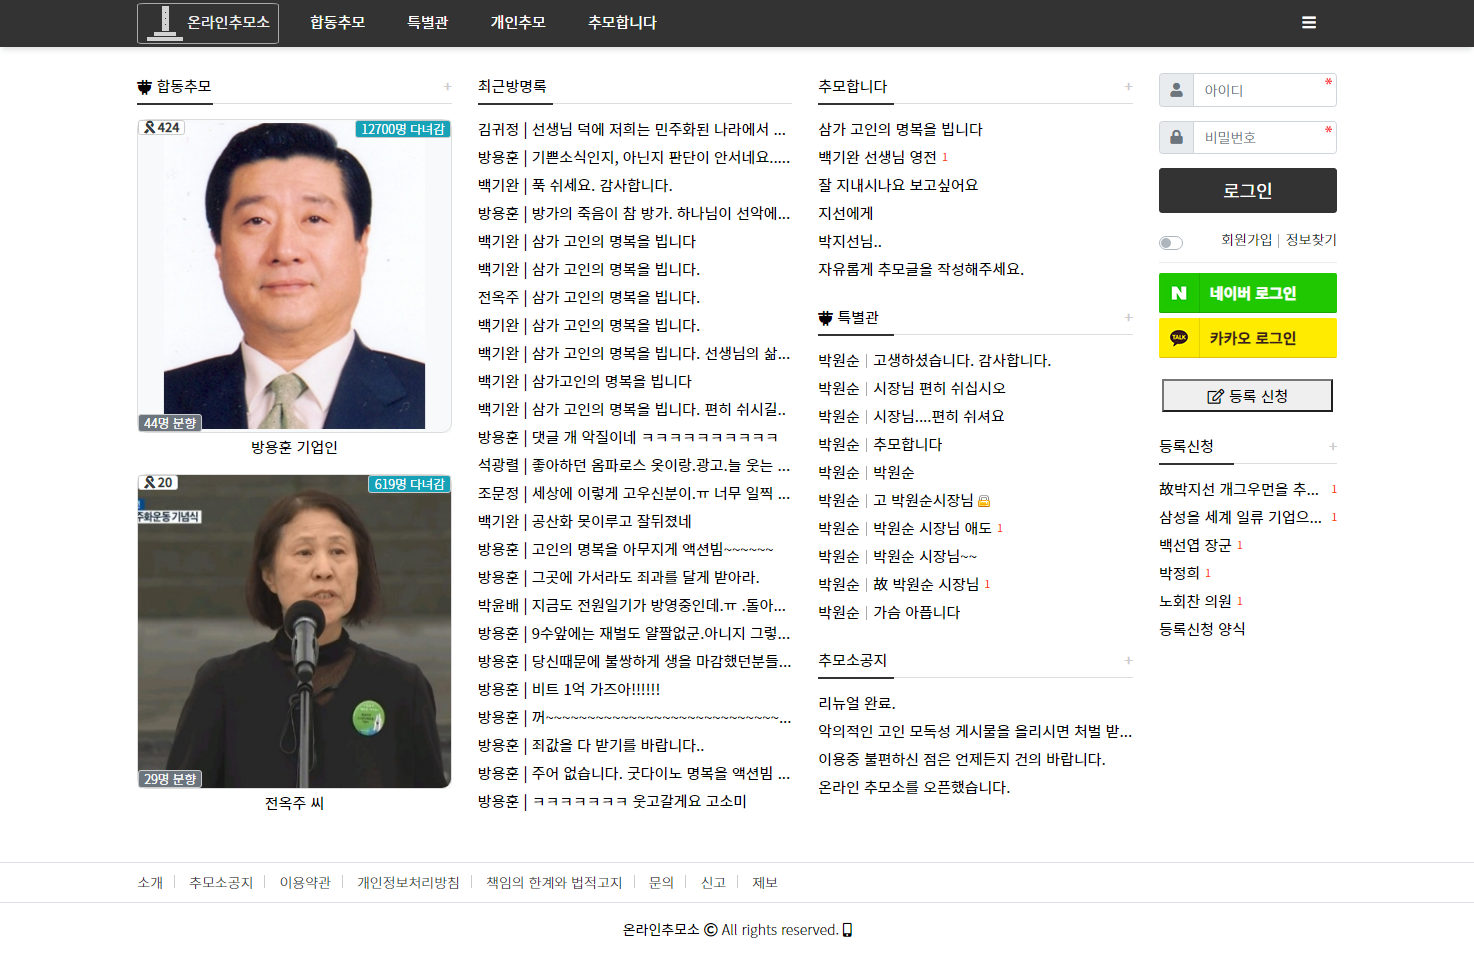Open the hamburger menu icon
The image size is (1474, 956).
point(1308,23)
